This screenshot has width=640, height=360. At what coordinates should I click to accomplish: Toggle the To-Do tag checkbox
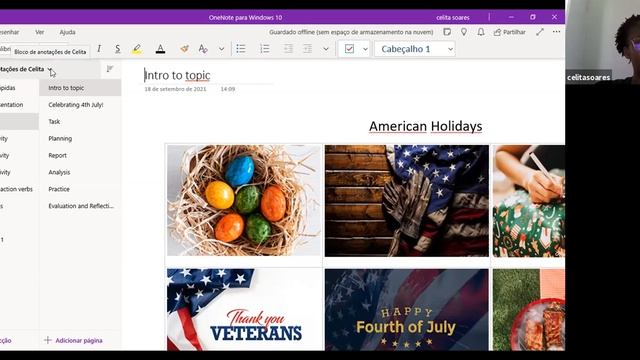pyautogui.click(x=349, y=49)
